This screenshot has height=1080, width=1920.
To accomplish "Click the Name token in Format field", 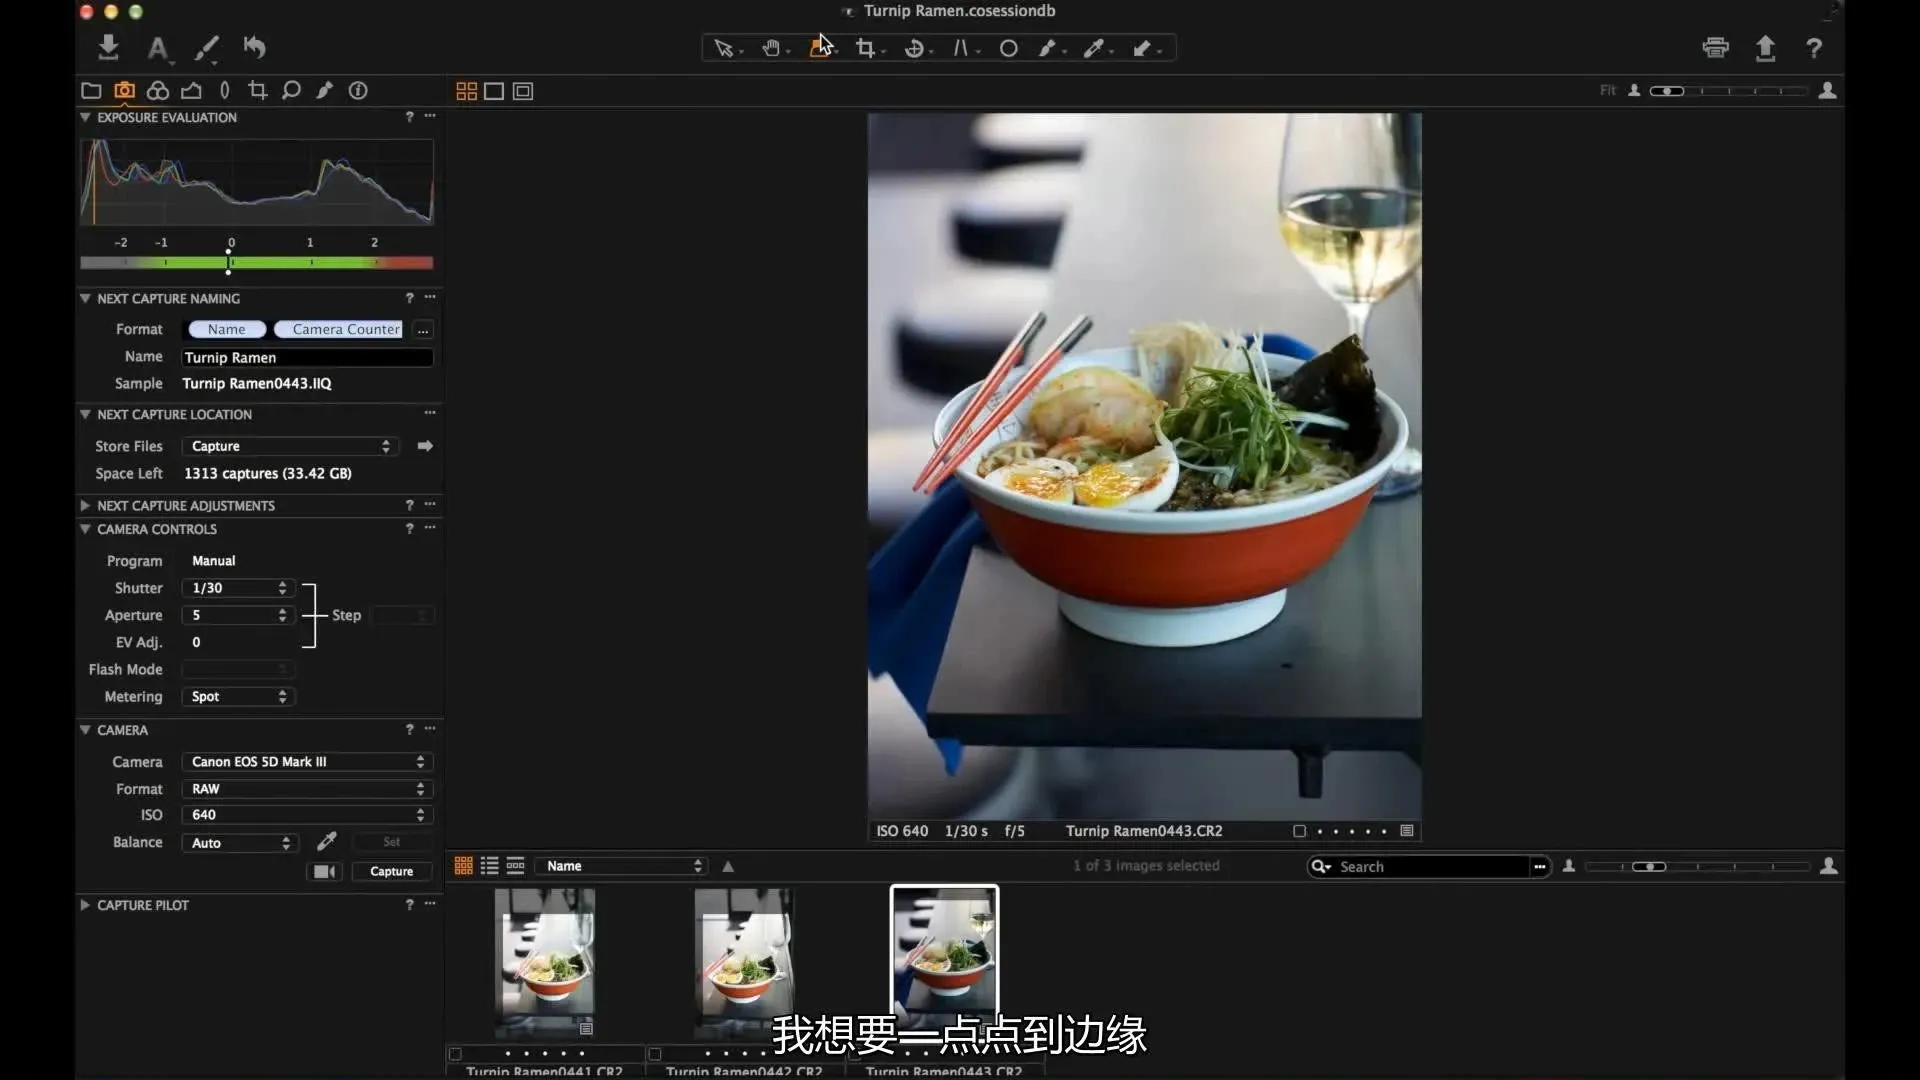I will (227, 329).
